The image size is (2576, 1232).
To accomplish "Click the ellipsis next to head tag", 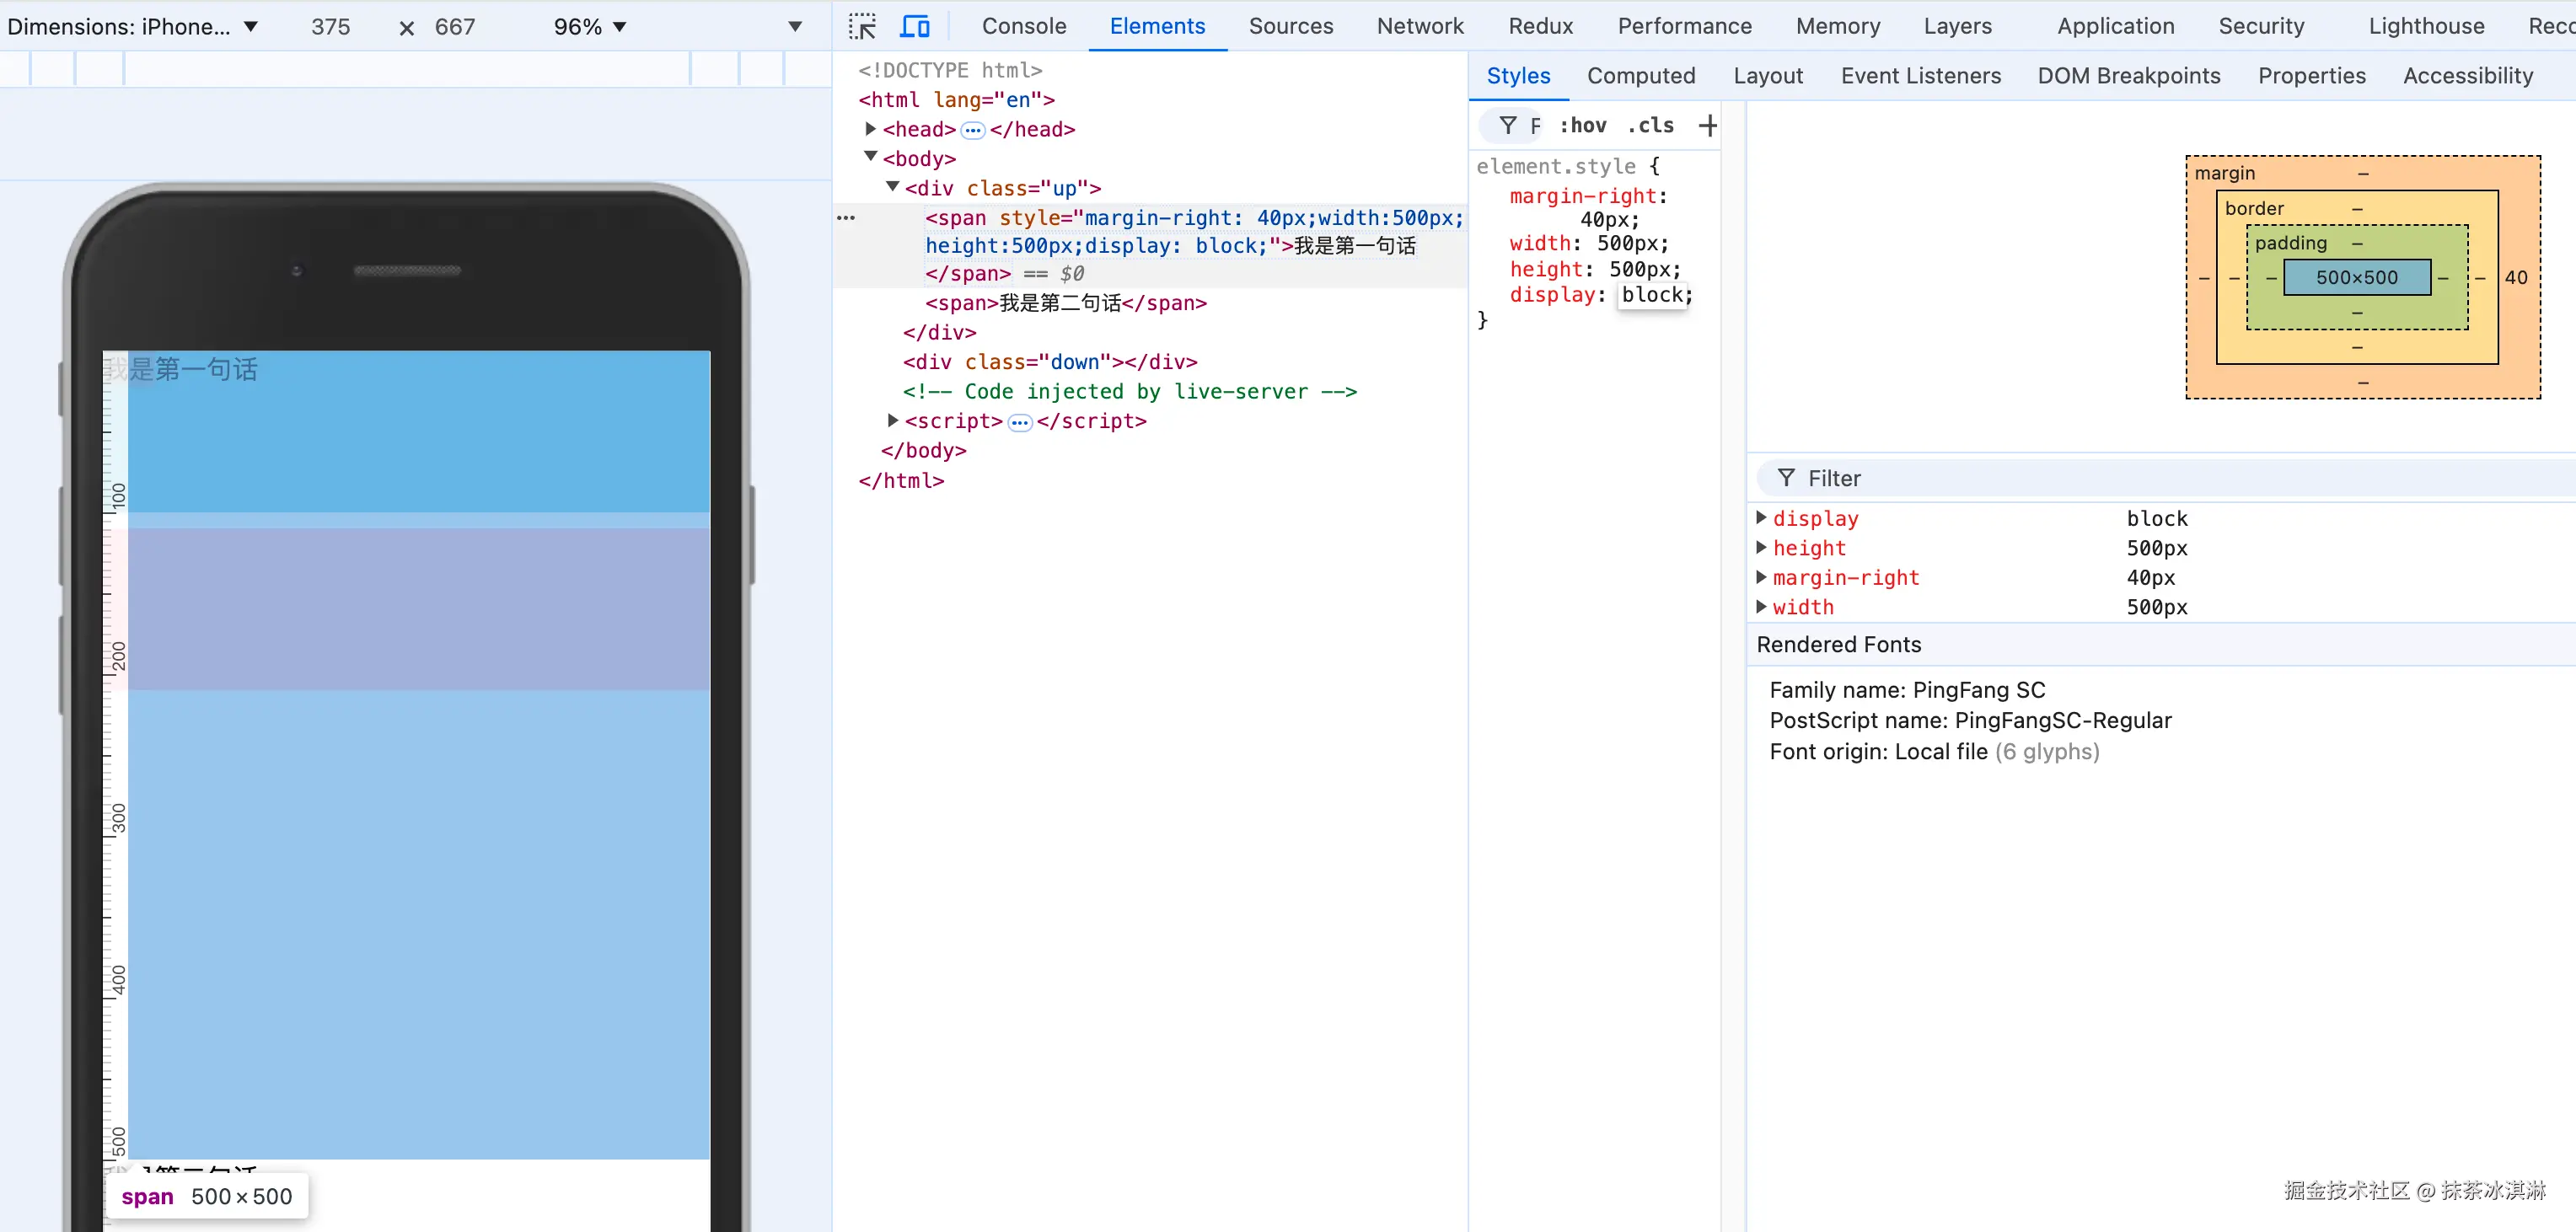I will tap(972, 130).
